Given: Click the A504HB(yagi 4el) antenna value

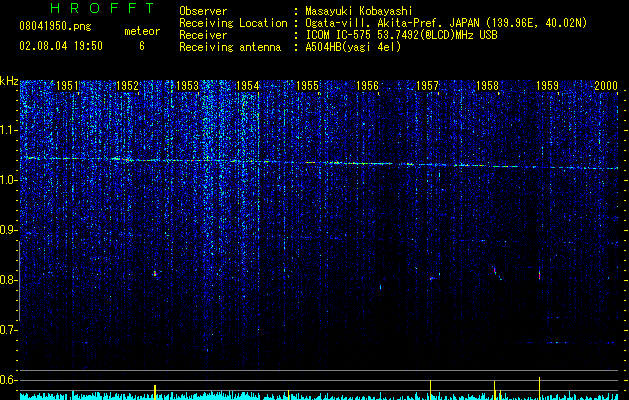Looking at the screenshot, I should tap(353, 47).
